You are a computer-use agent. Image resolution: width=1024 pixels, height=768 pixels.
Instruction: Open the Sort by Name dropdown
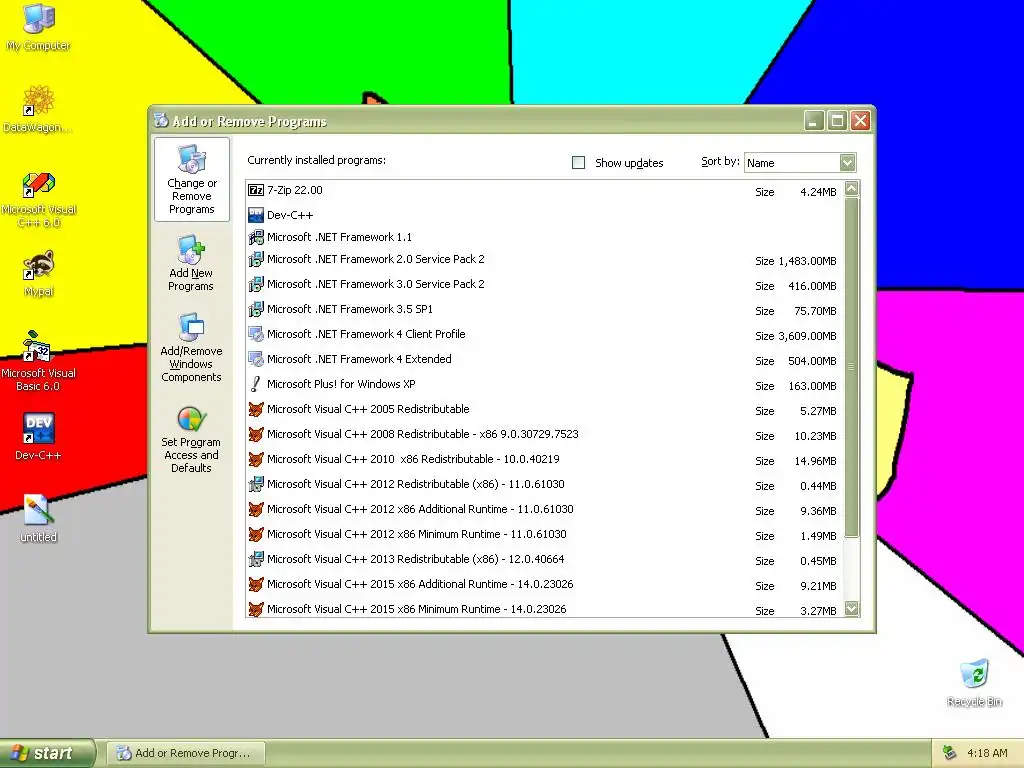(847, 163)
